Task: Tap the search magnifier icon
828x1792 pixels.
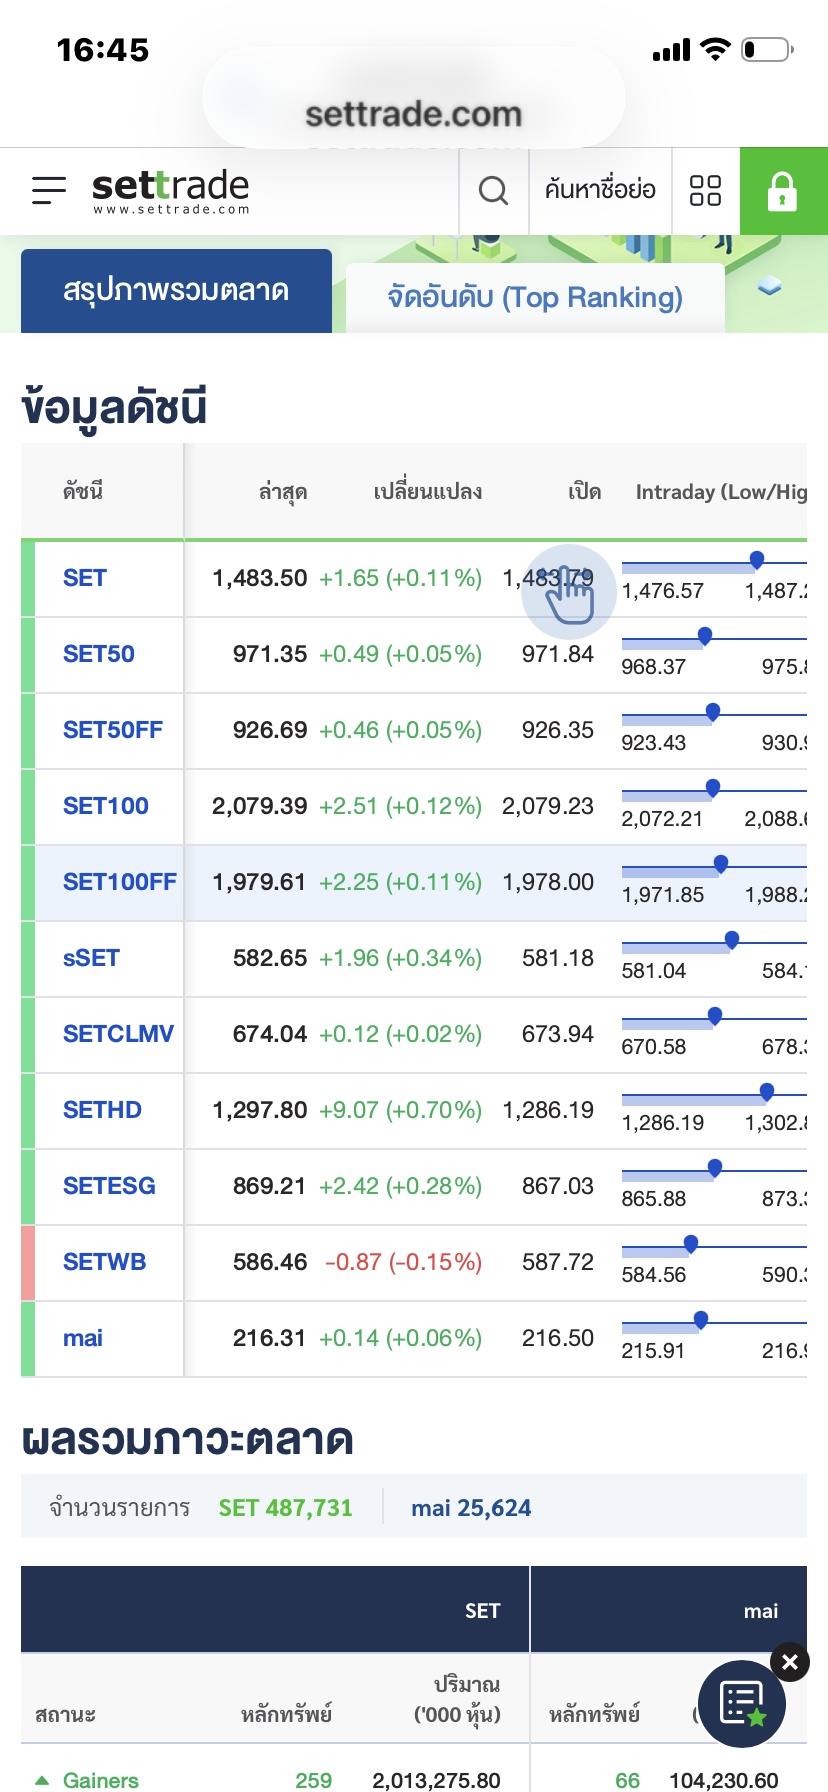Action: [x=493, y=190]
